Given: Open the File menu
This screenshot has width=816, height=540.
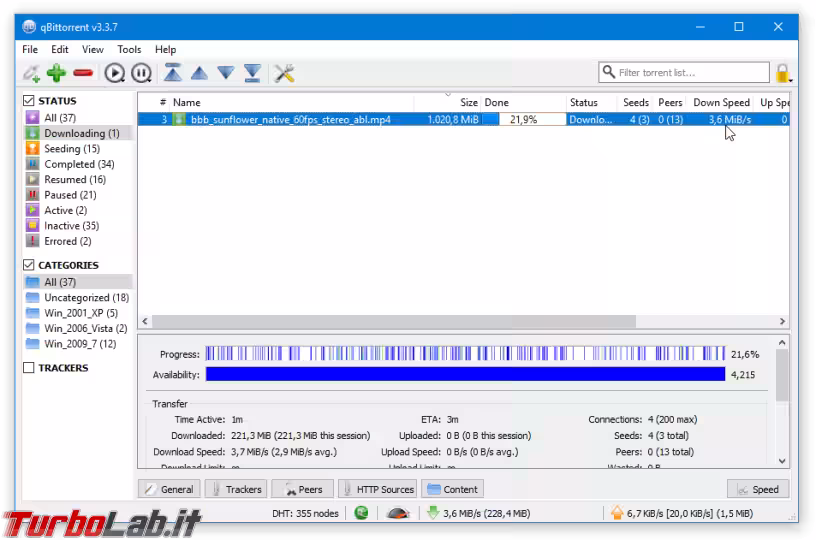Looking at the screenshot, I should [x=30, y=49].
